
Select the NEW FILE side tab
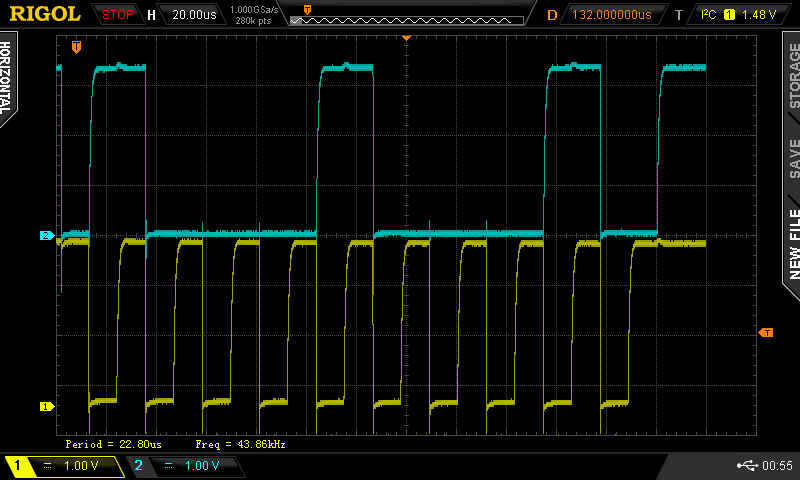point(793,243)
